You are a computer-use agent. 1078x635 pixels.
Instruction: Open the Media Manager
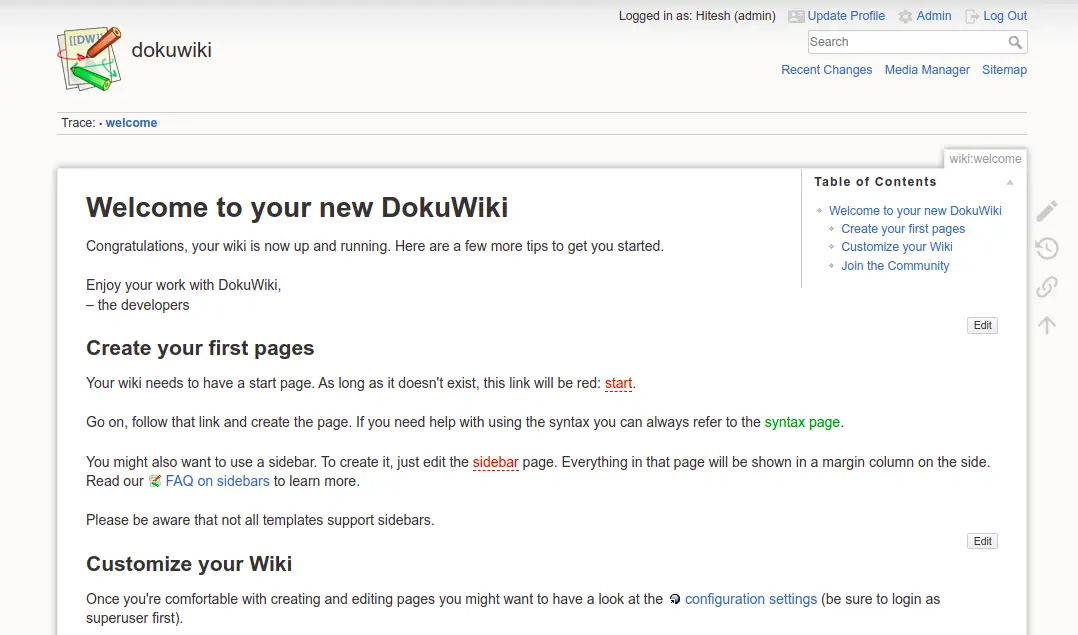927,69
